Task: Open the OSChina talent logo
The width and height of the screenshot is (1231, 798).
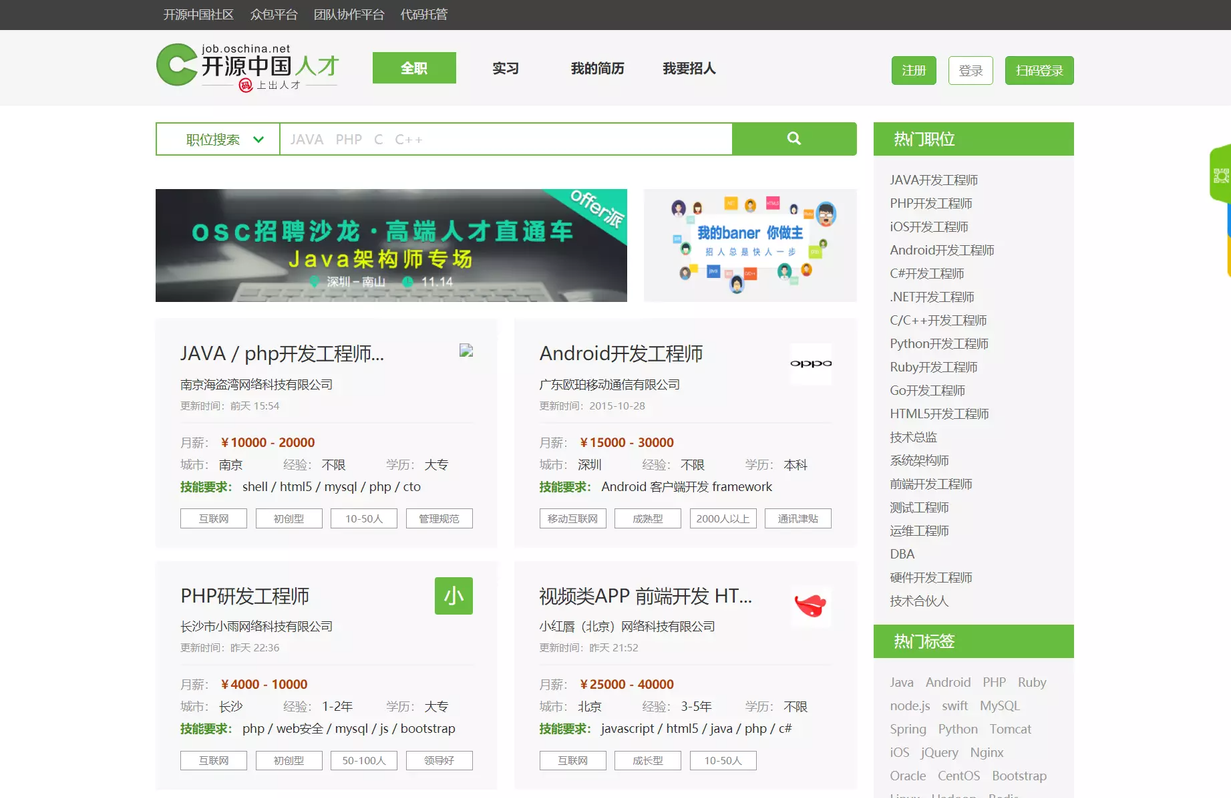Action: pyautogui.click(x=248, y=67)
